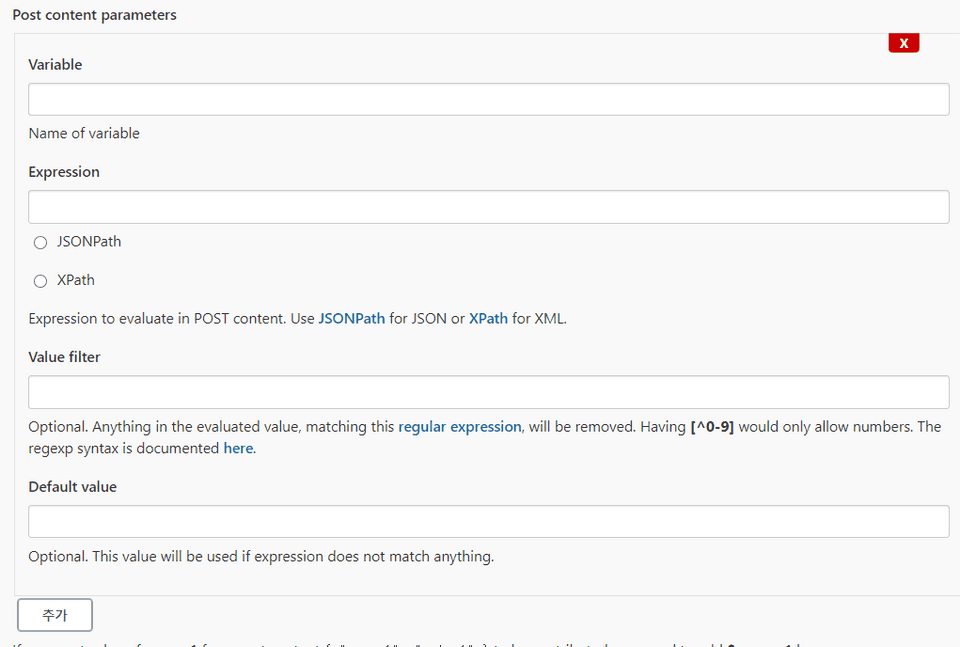Screen dimensions: 960x647
Task: Open the XPath documentation link
Action: pos(488,319)
